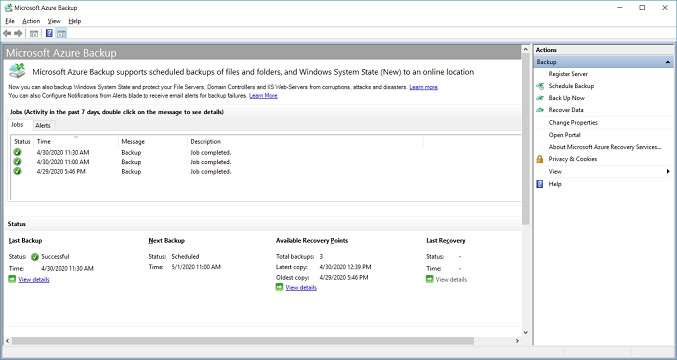Click View details under Last Recovery
The image size is (677, 360).
[x=451, y=279]
